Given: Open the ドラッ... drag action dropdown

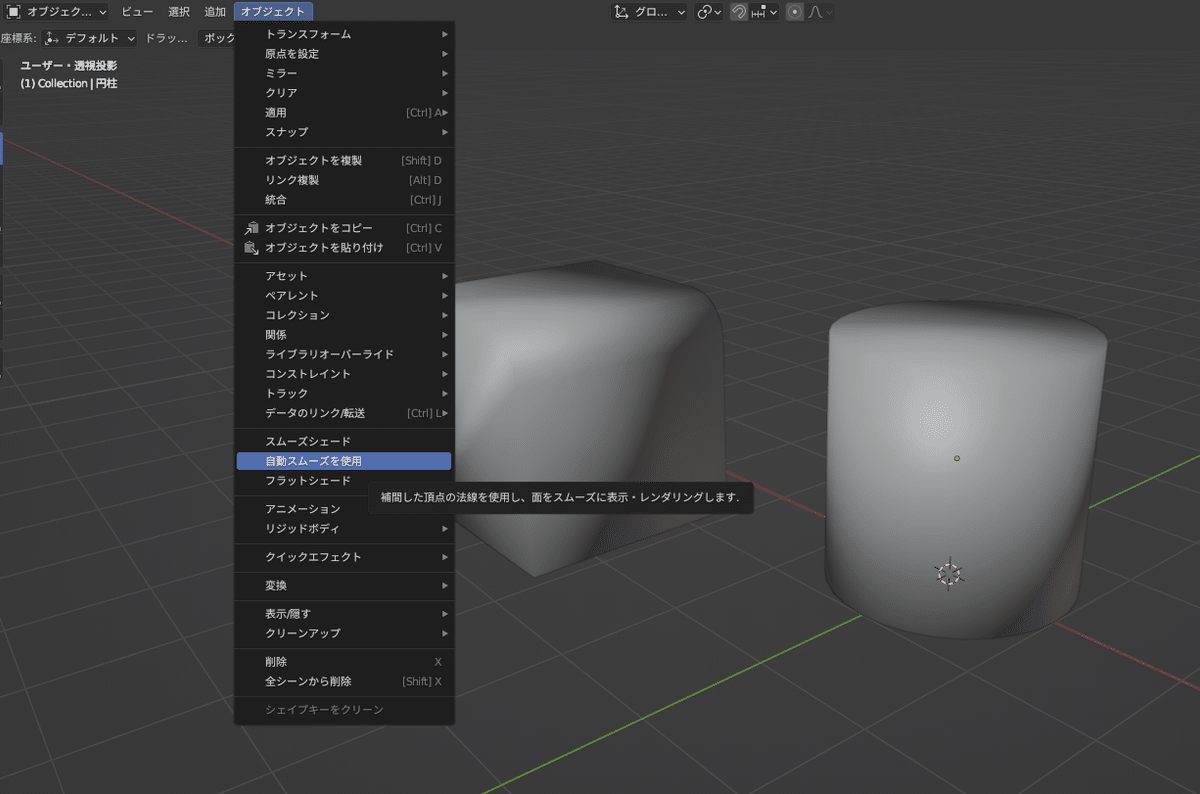Looking at the screenshot, I should 167,38.
